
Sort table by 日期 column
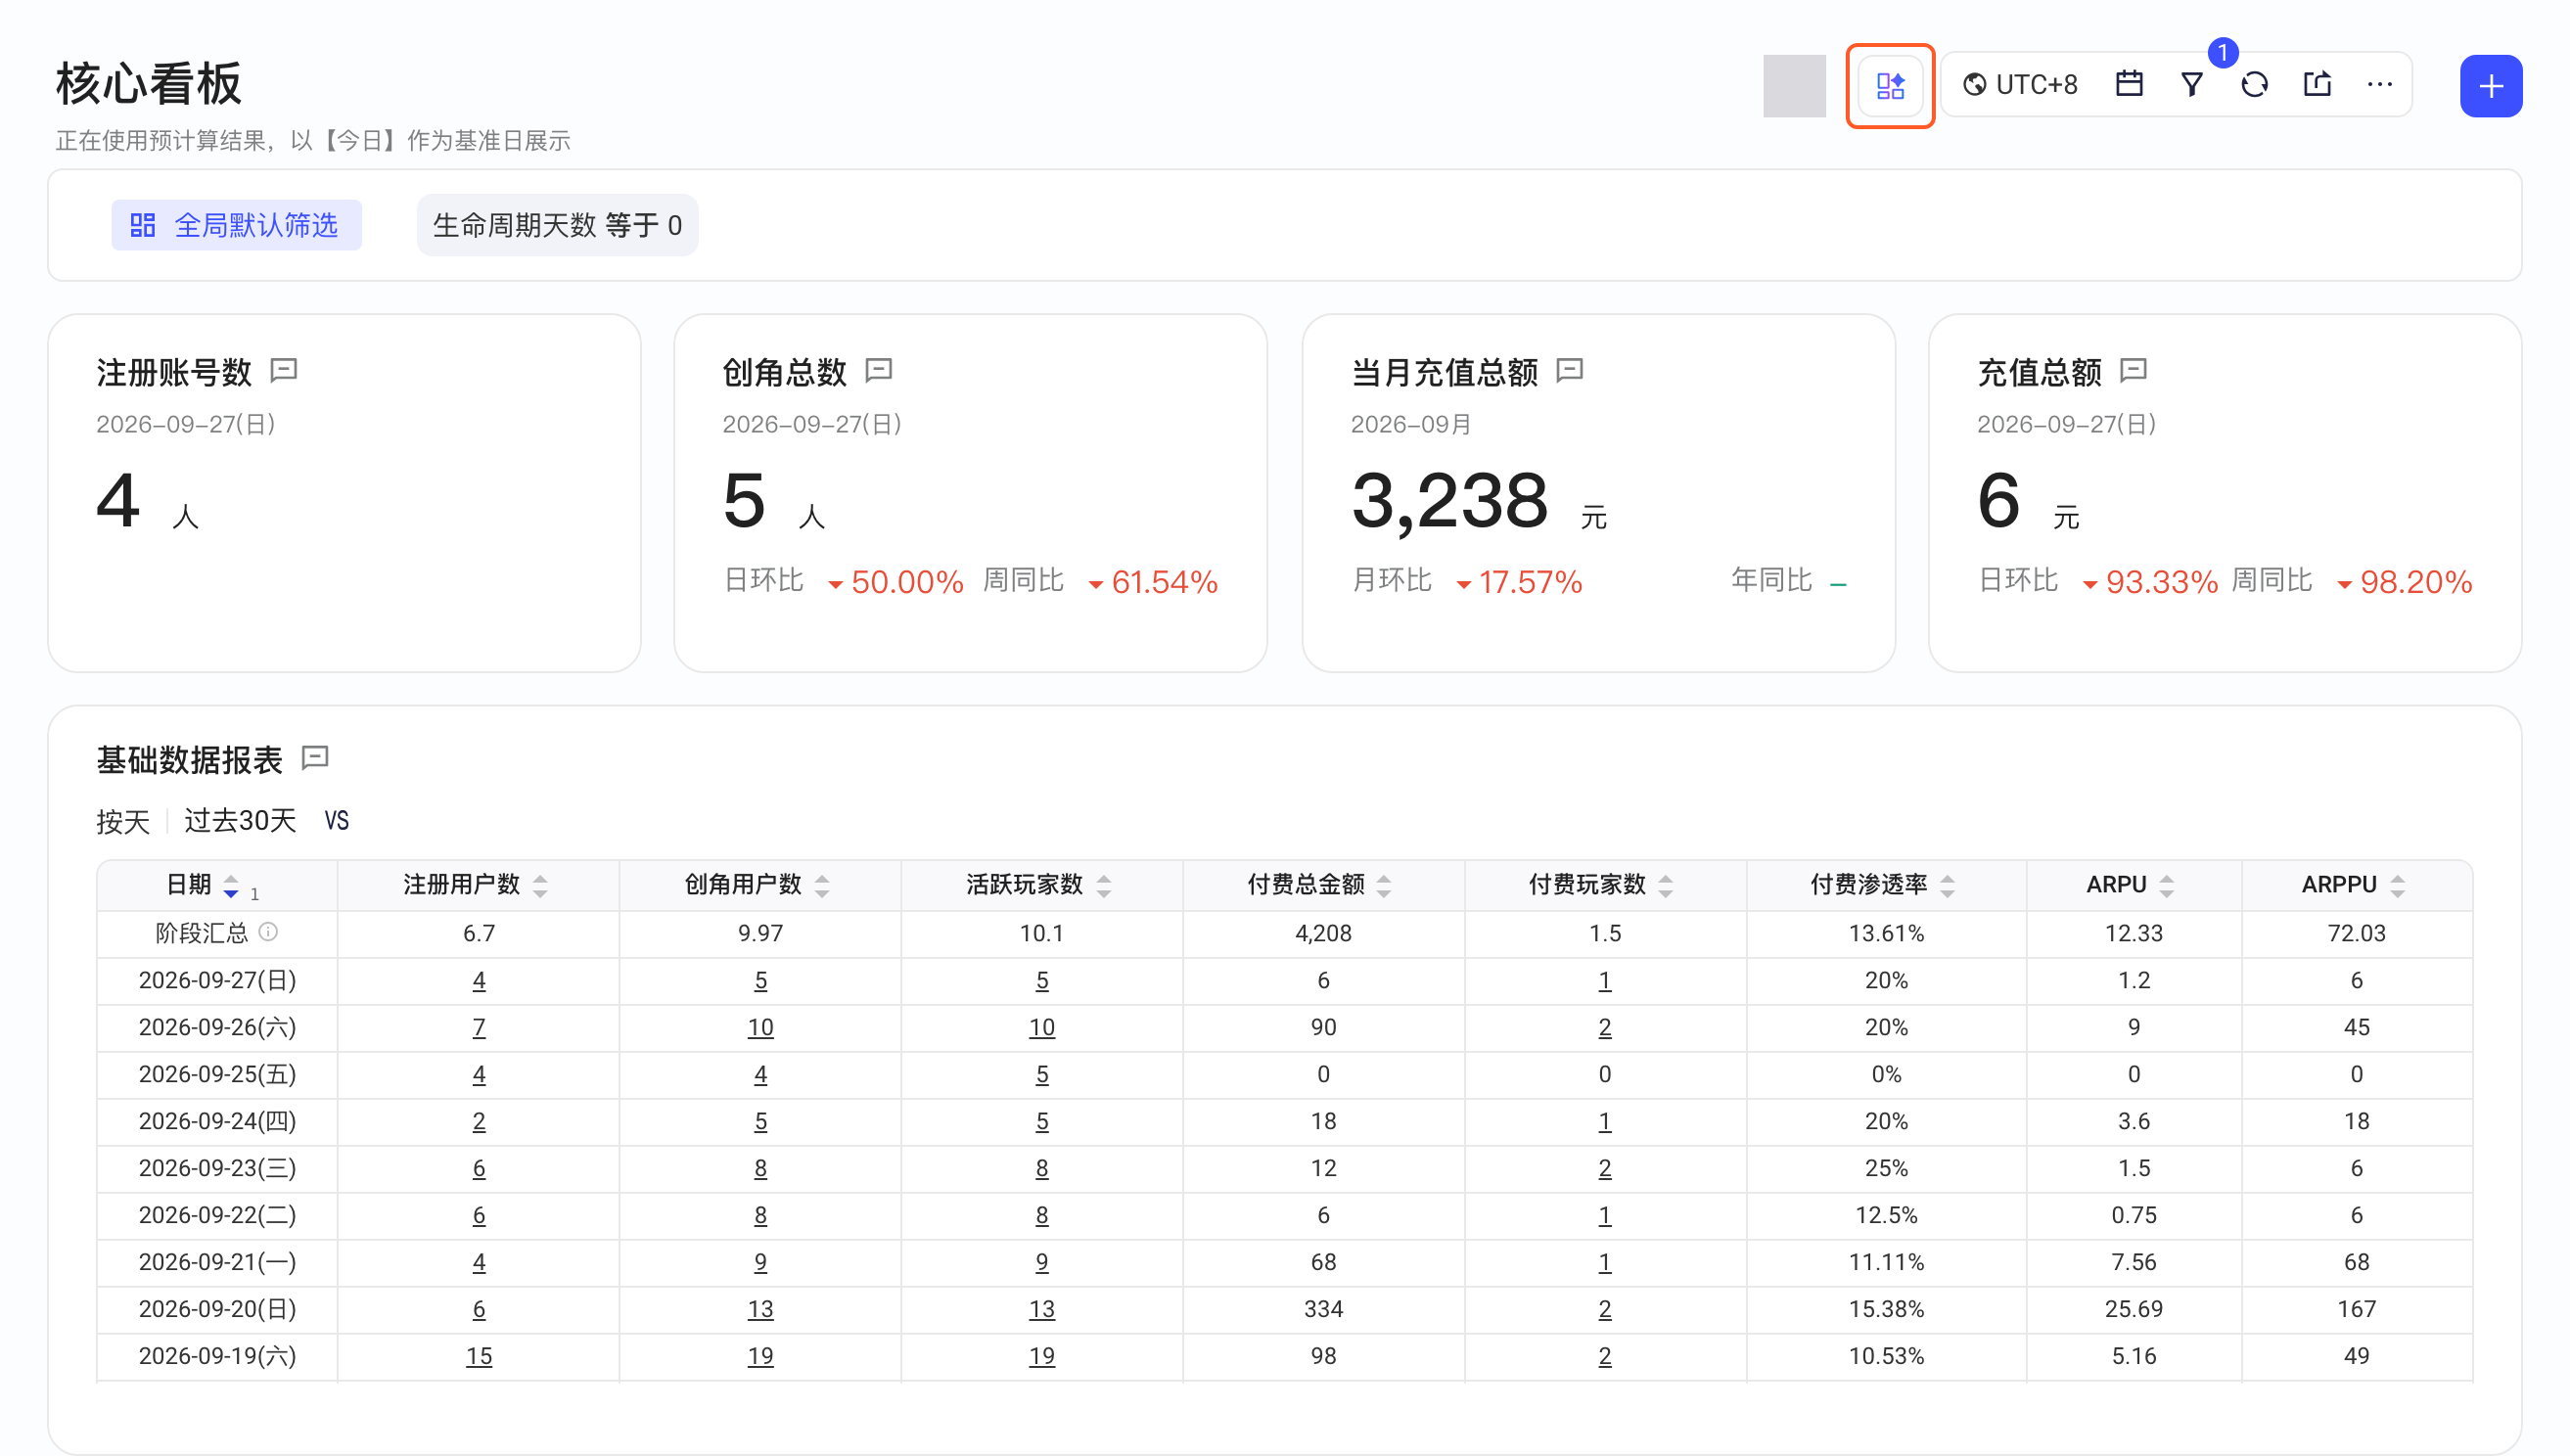click(231, 886)
